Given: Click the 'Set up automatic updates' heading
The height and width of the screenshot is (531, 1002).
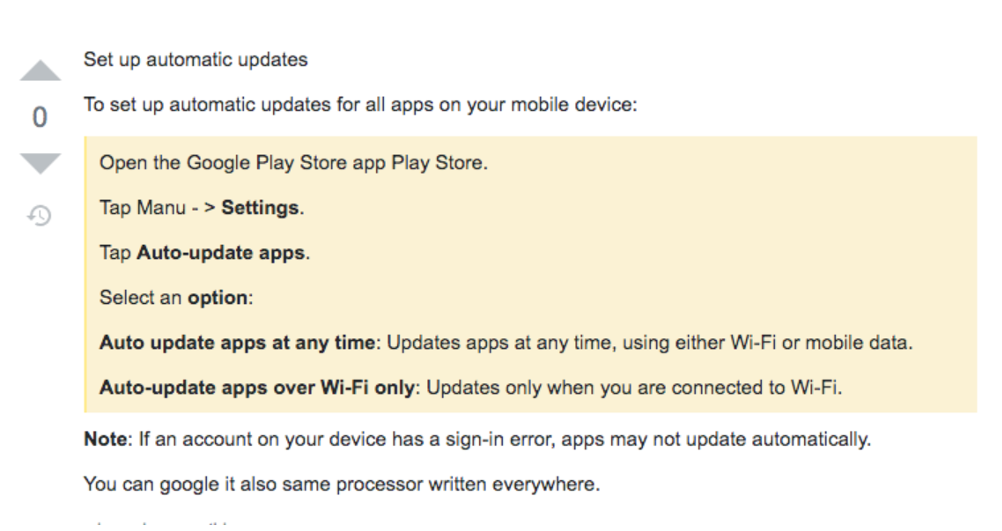Looking at the screenshot, I should pos(196,59).
